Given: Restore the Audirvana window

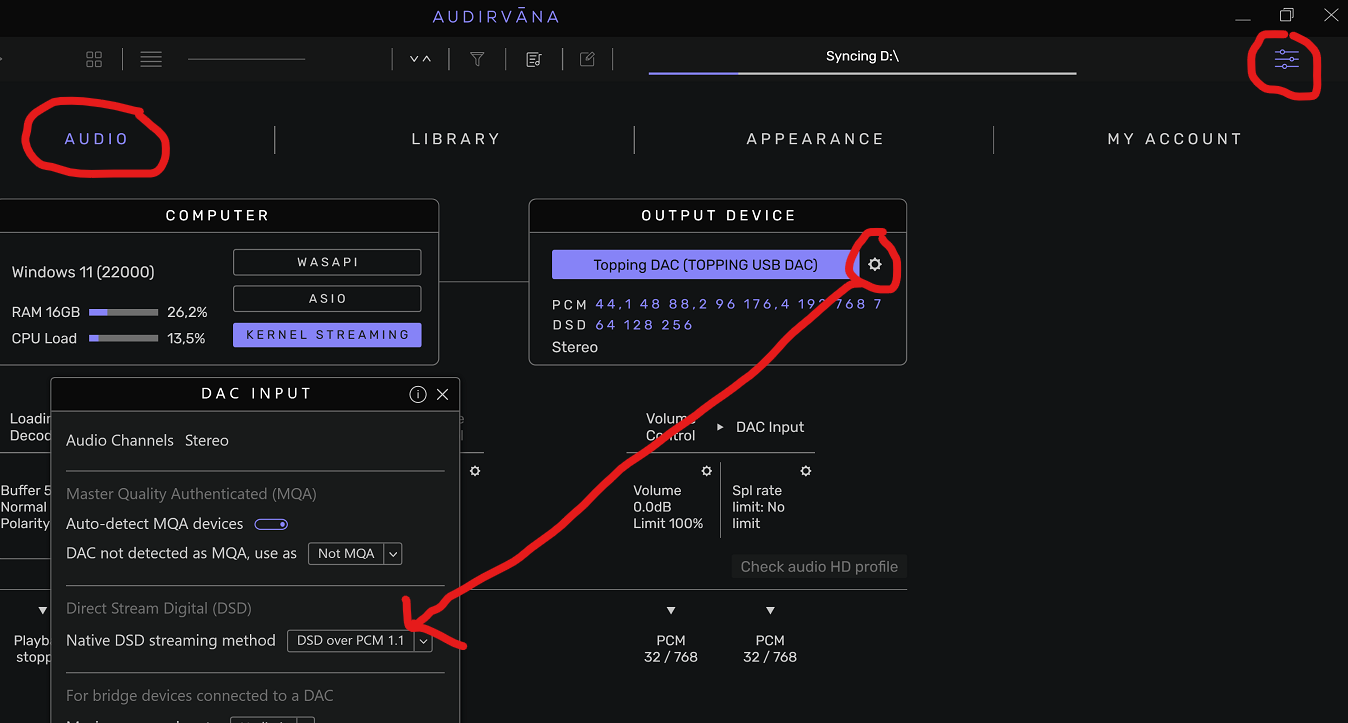Looking at the screenshot, I should pos(1287,15).
